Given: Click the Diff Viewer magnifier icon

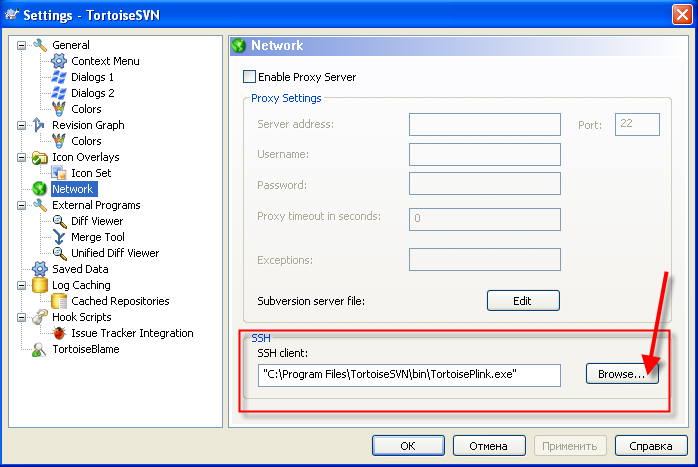Looking at the screenshot, I should click(x=59, y=221).
